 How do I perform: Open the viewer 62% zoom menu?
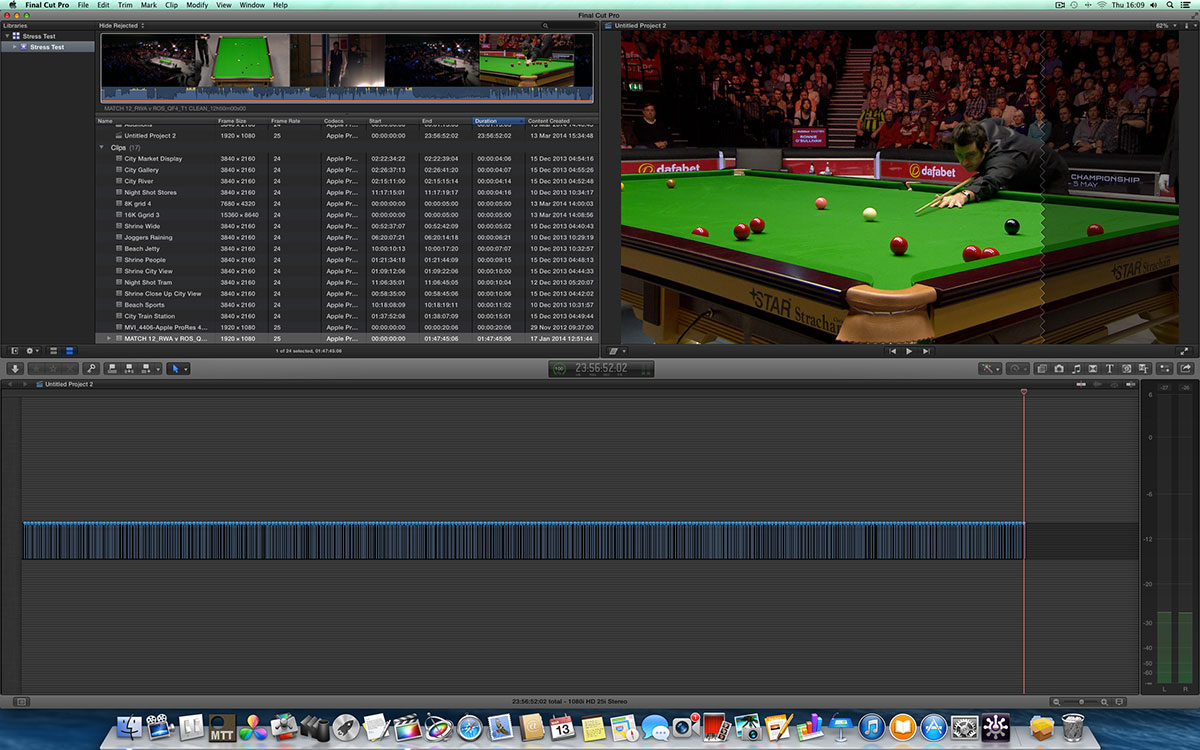[x=1165, y=25]
